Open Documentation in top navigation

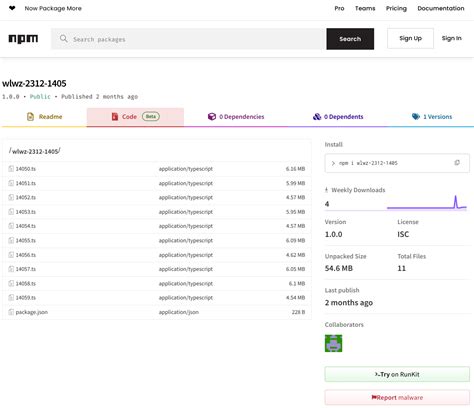point(441,8)
